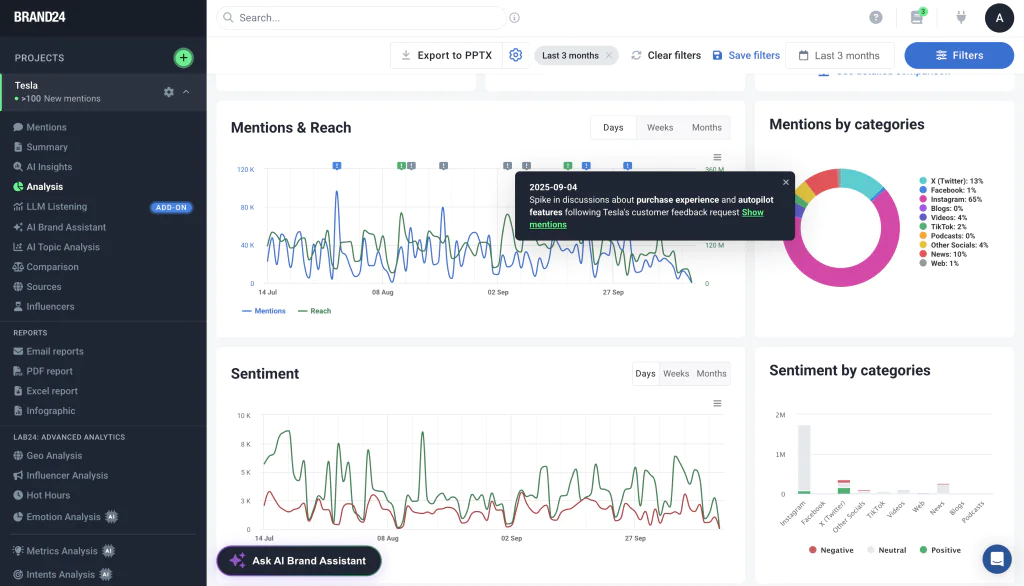Click the help question mark icon

(876, 18)
